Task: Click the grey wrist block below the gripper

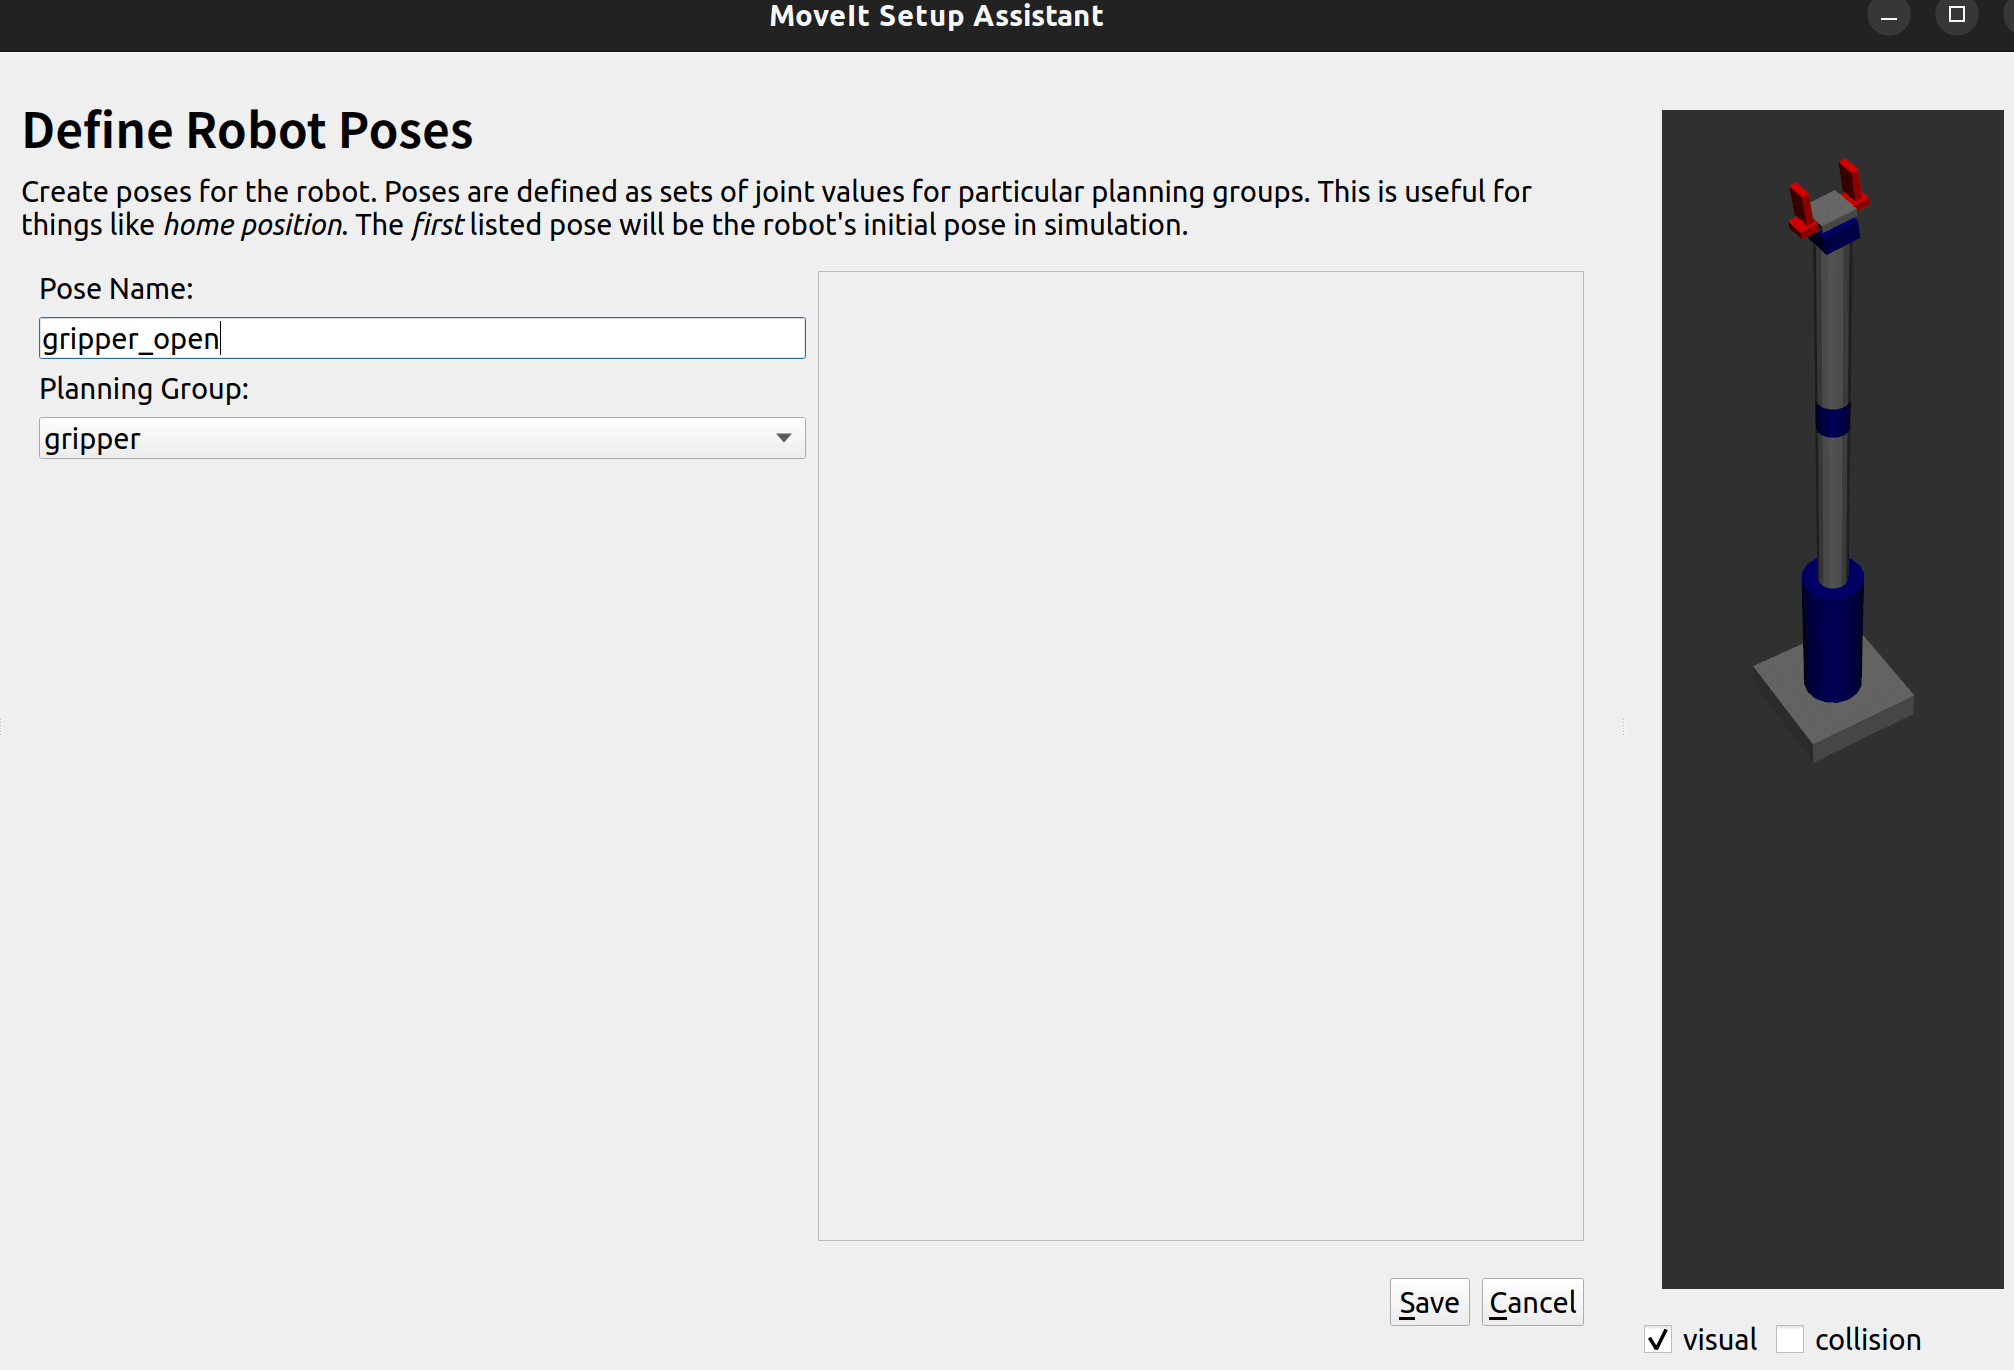Action: click(1833, 210)
